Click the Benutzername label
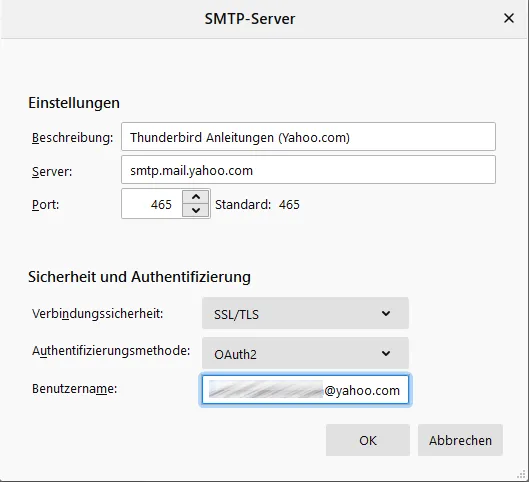529x482 pixels. [75, 389]
